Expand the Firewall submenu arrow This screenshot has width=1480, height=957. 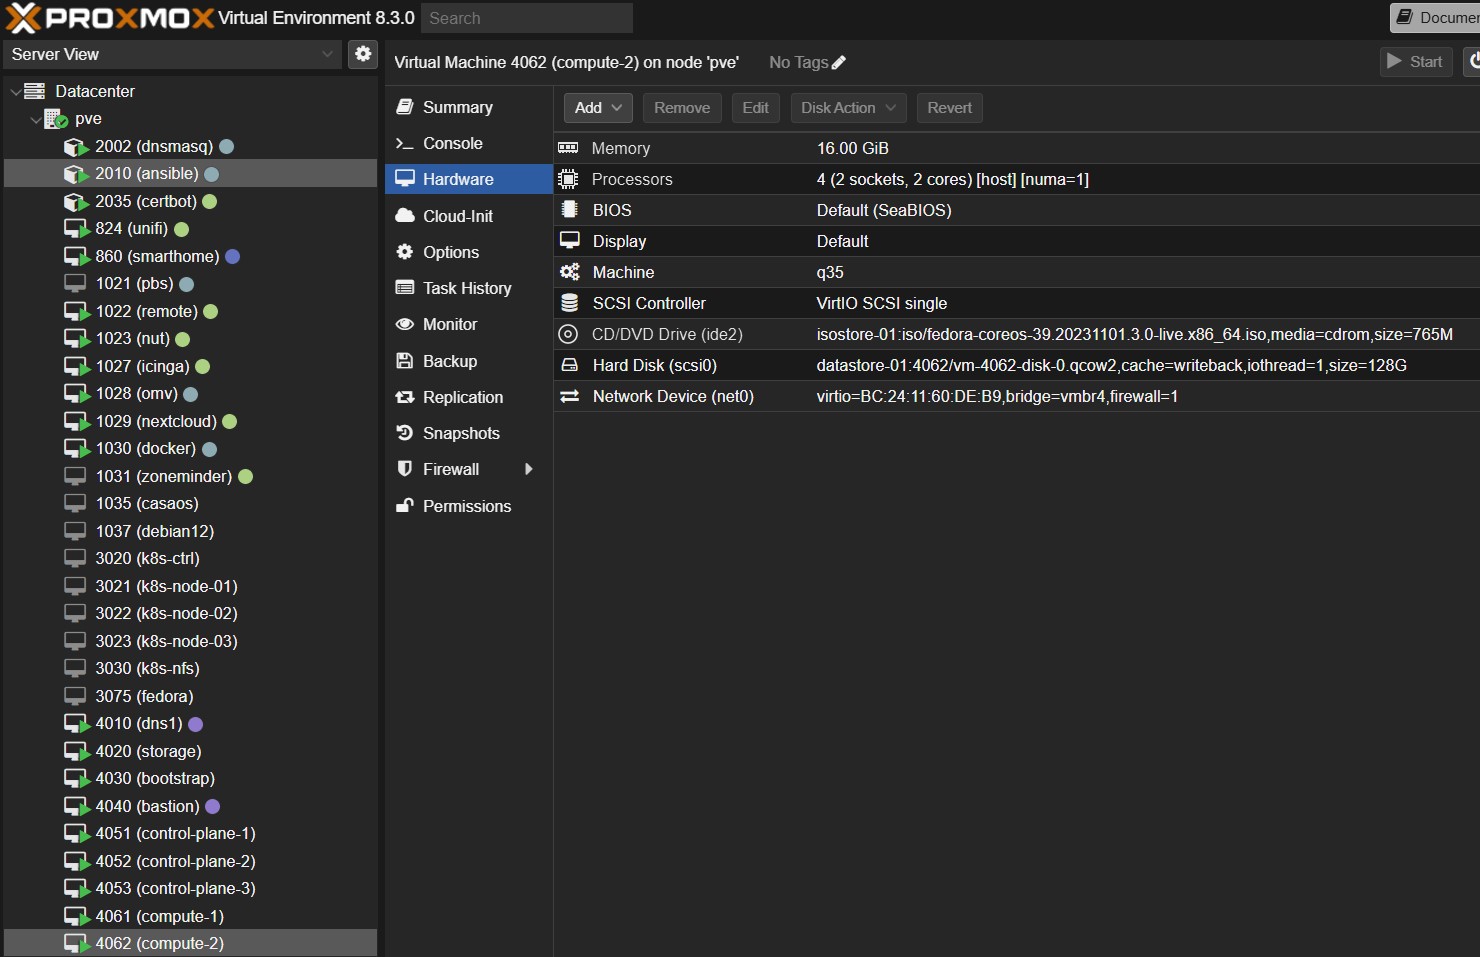[x=528, y=470]
